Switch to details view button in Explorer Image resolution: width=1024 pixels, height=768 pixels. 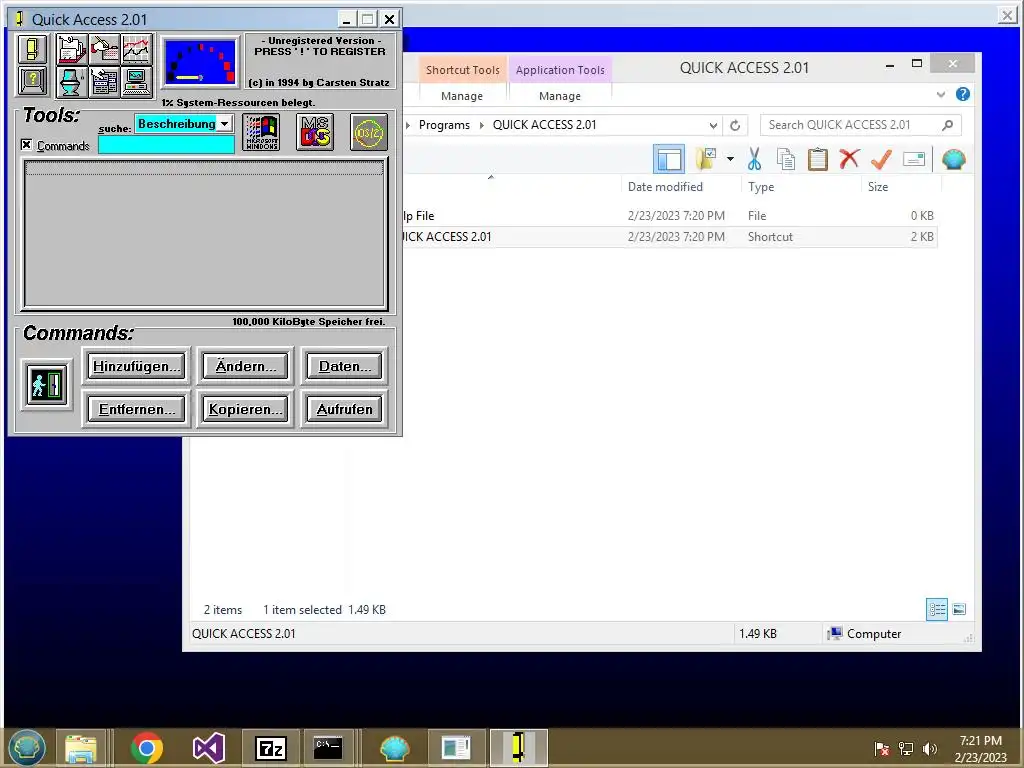tap(937, 609)
